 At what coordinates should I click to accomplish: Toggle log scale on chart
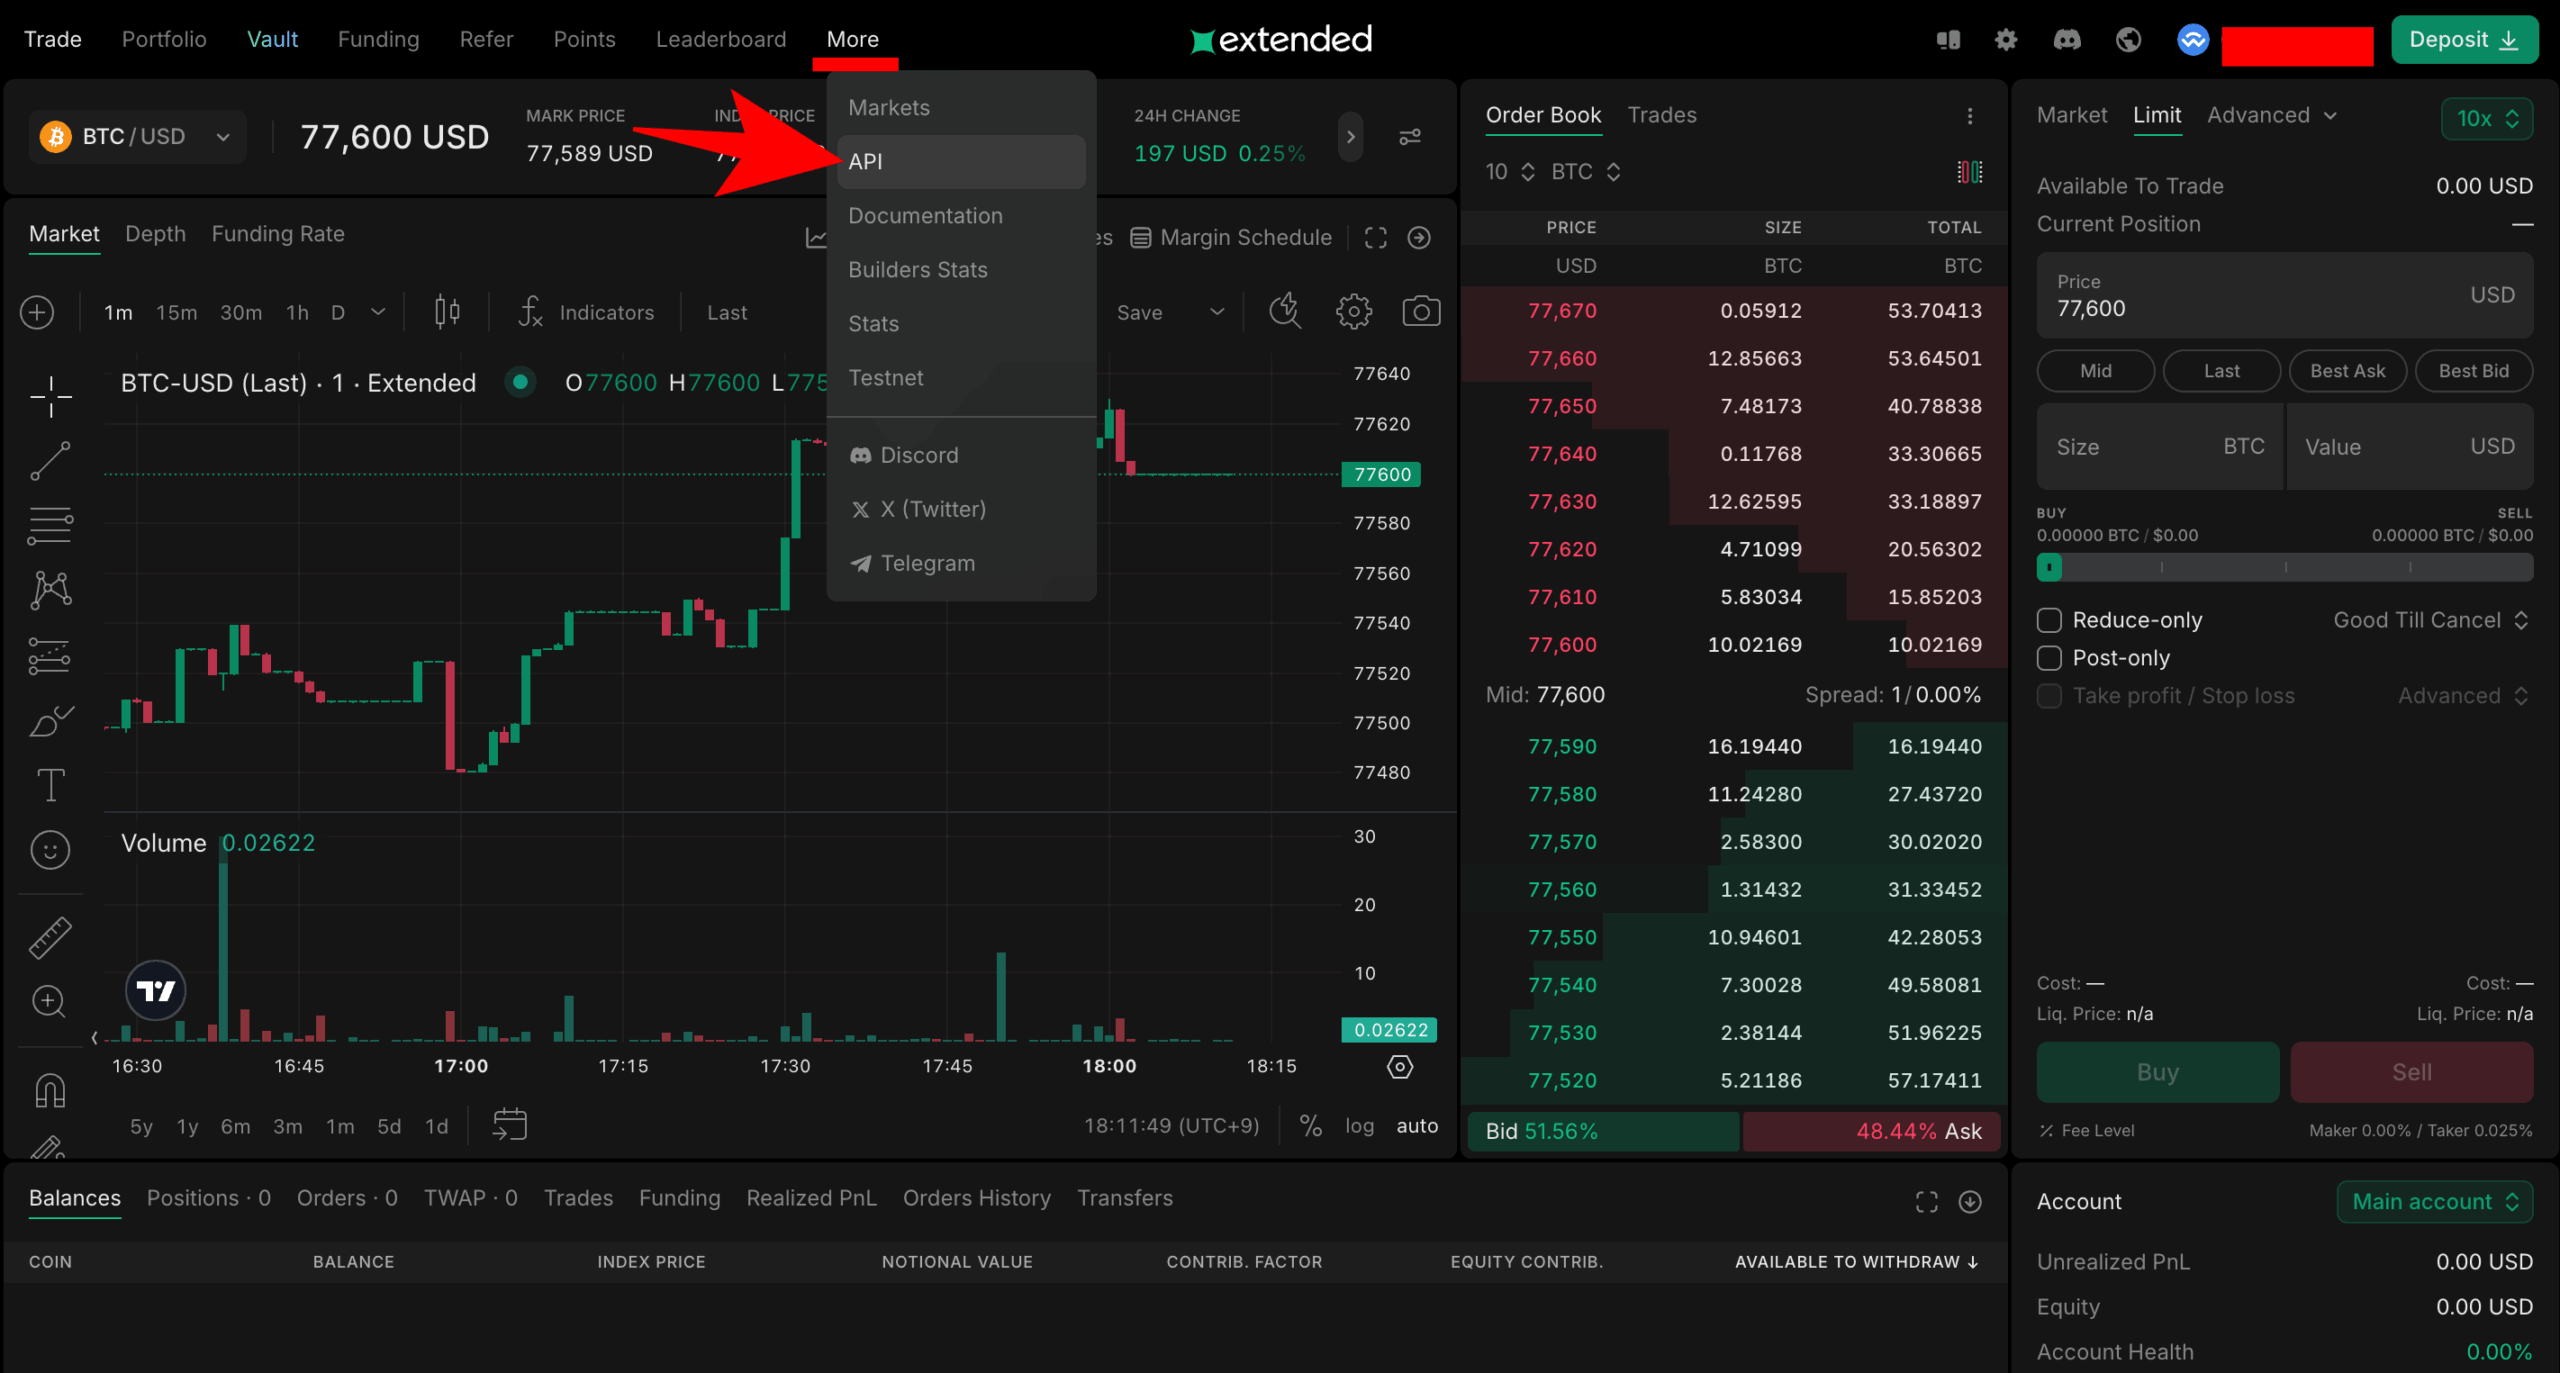[1359, 1126]
